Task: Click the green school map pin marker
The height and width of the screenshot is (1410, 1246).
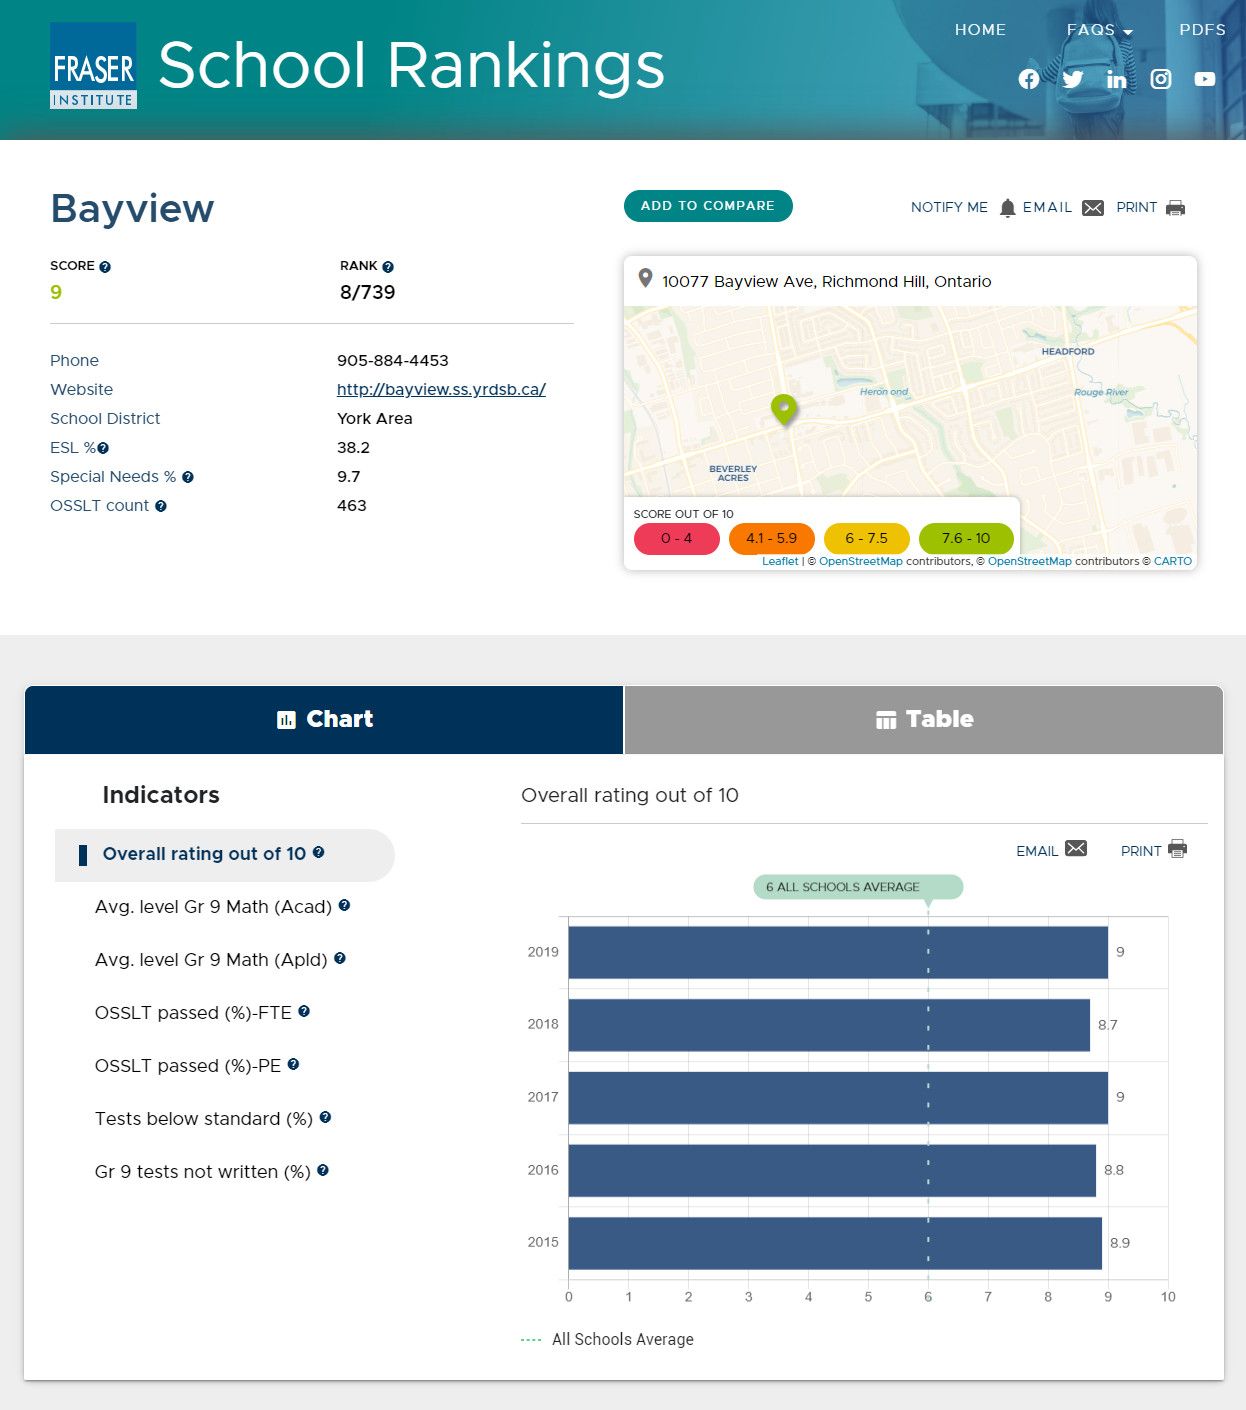Action: click(x=784, y=408)
